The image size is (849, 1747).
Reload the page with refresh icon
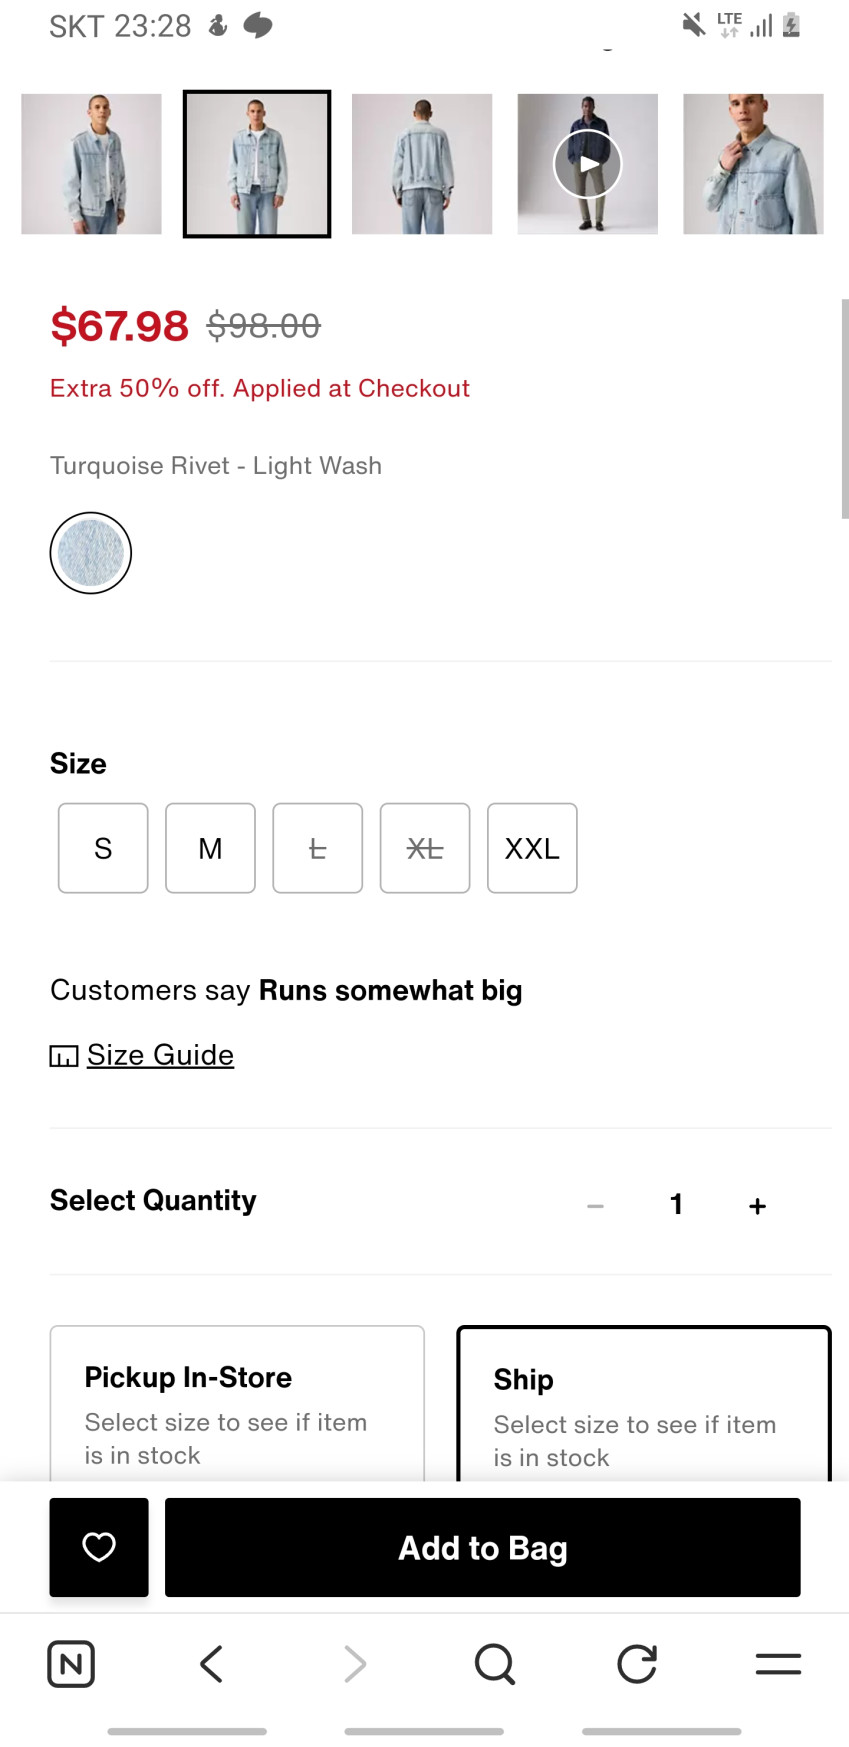click(x=636, y=1664)
